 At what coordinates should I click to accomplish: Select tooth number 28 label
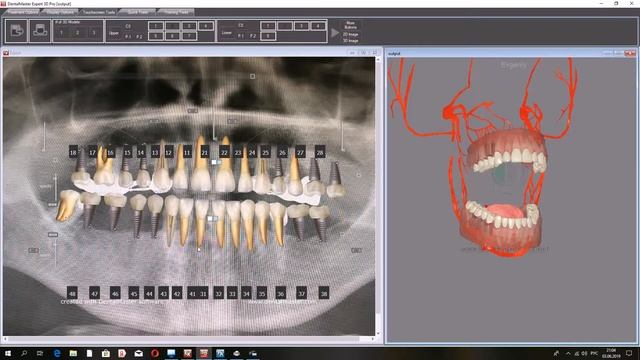tap(320, 153)
